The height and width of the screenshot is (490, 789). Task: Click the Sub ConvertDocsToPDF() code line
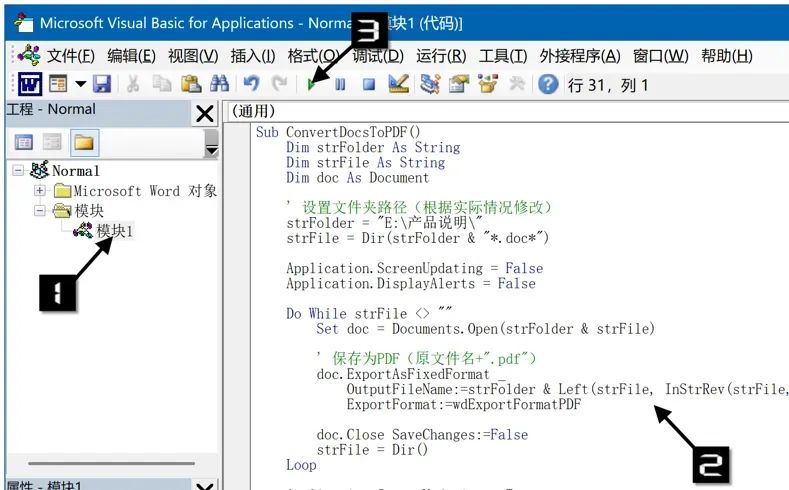pos(338,132)
